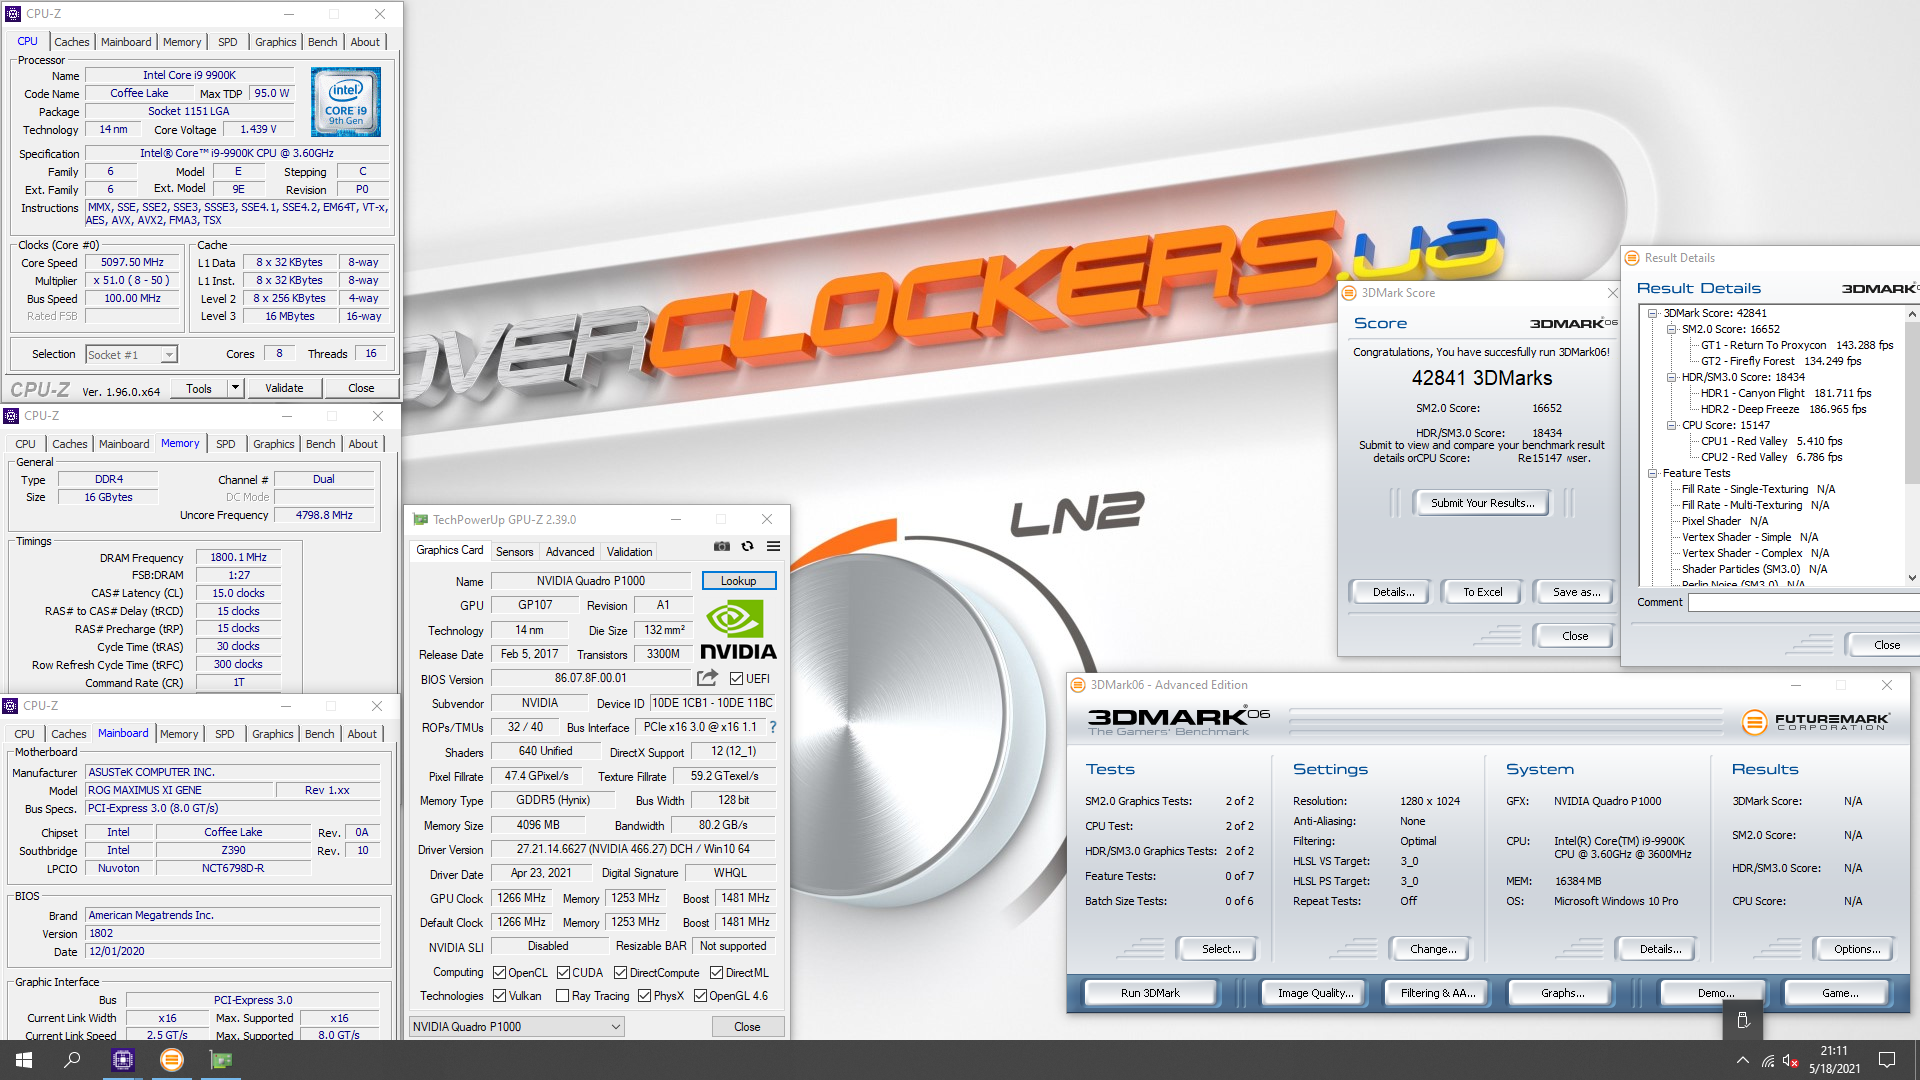1920x1080 pixels.
Task: Click Image Quality button in 3DMark06
Action: (1315, 993)
